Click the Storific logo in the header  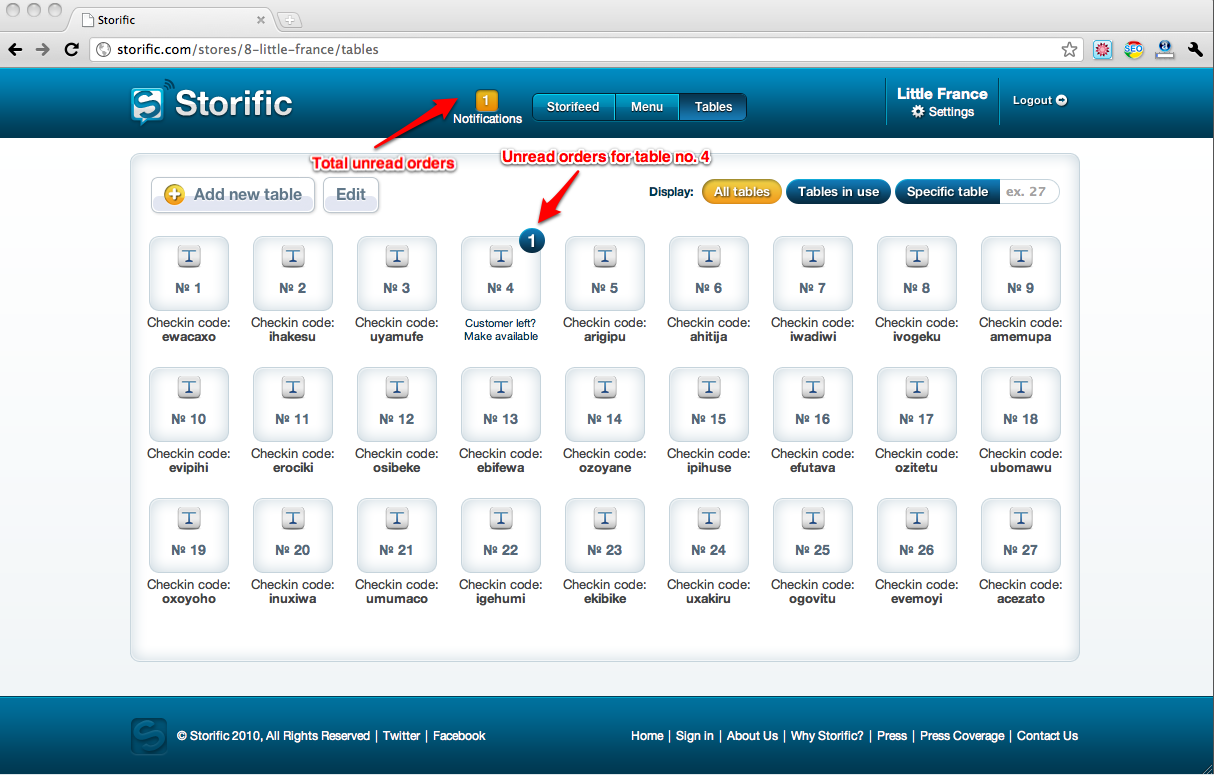pos(212,104)
